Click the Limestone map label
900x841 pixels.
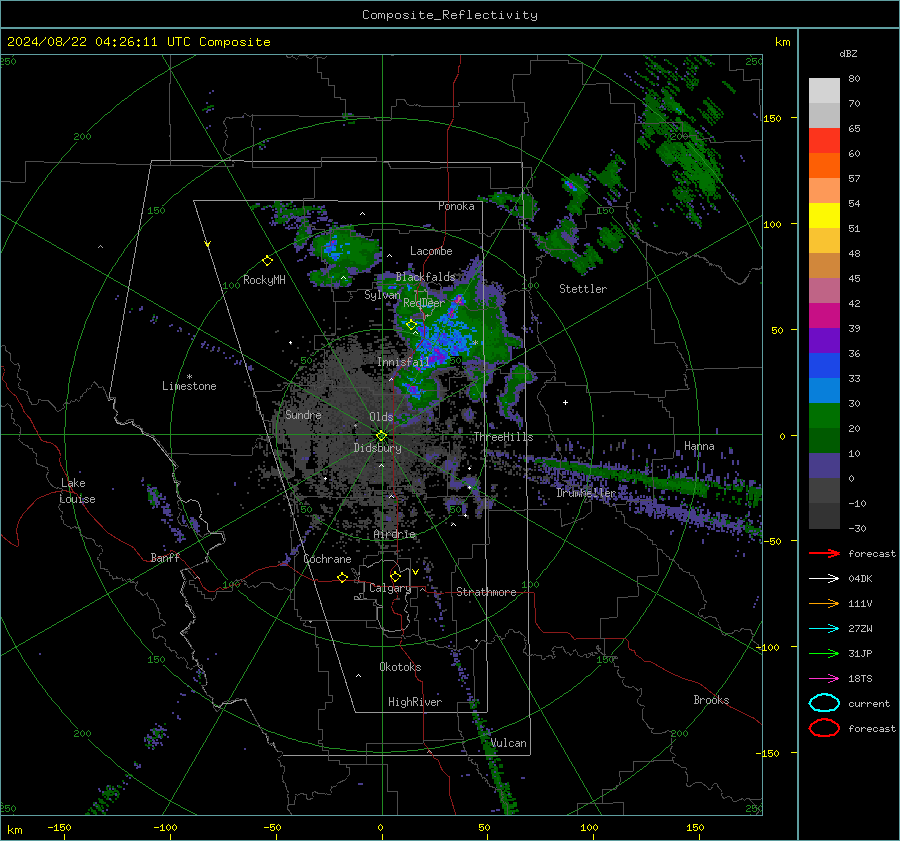(189, 386)
